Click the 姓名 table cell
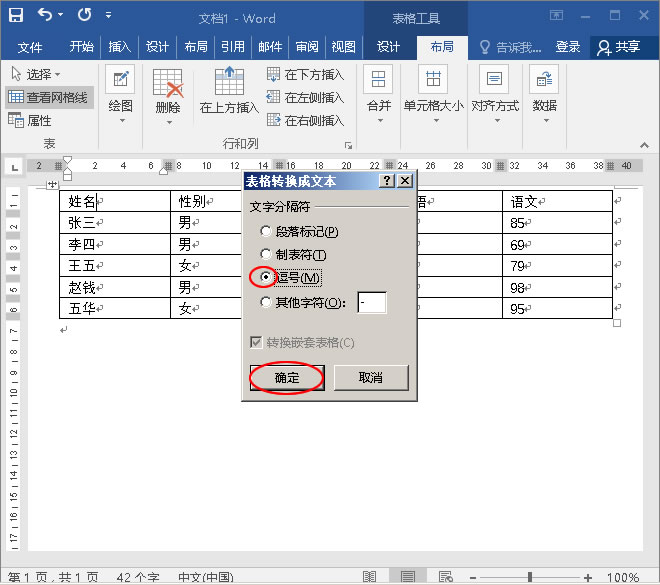The width and height of the screenshot is (660, 585). coord(115,201)
